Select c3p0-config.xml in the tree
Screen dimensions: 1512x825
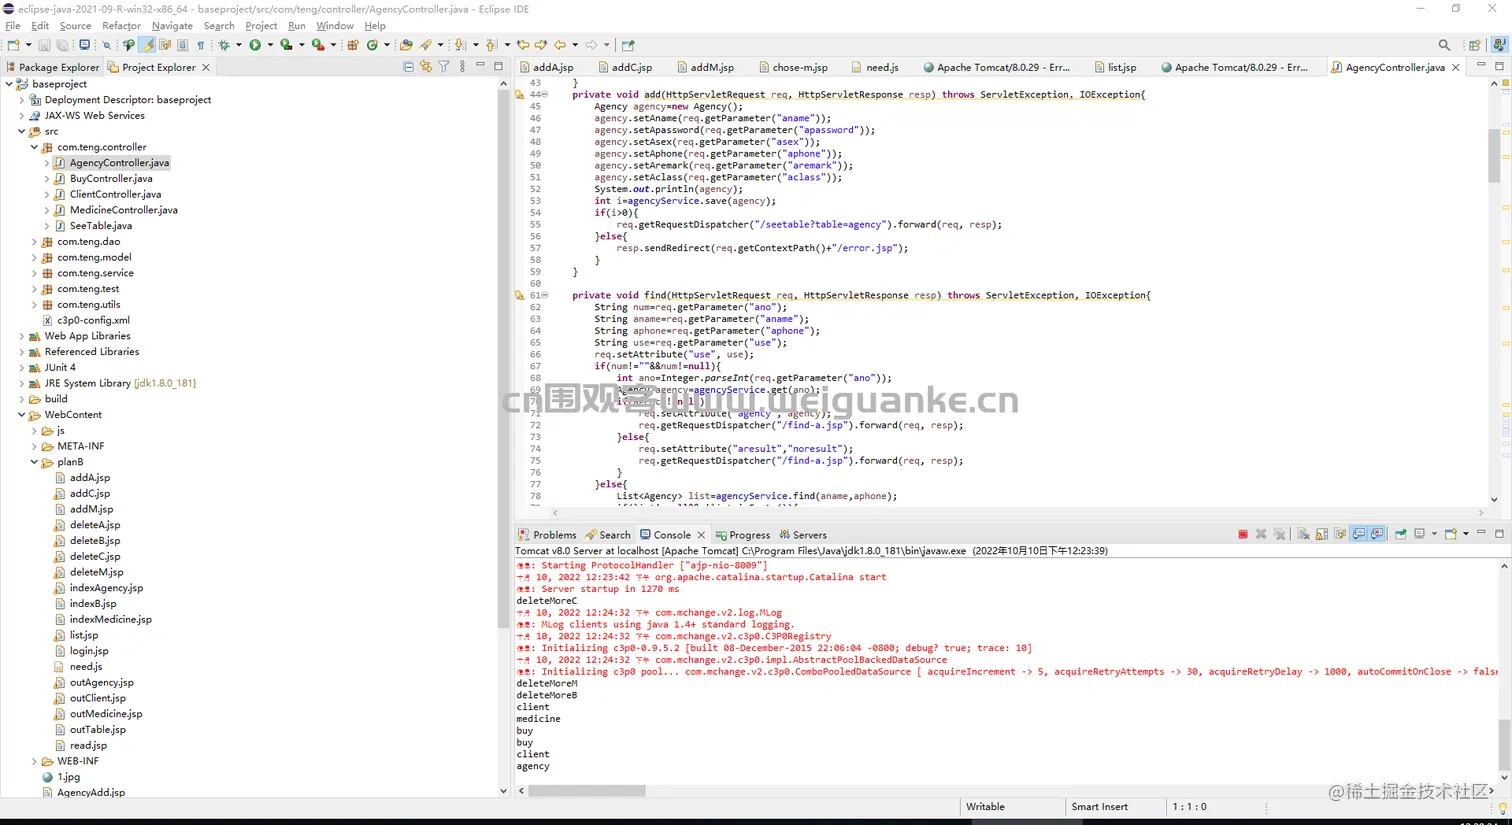pos(93,320)
